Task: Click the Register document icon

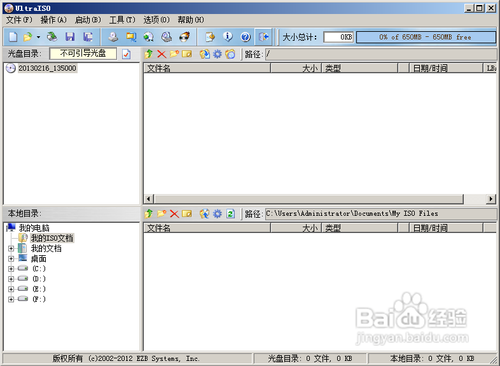Action: click(210, 37)
